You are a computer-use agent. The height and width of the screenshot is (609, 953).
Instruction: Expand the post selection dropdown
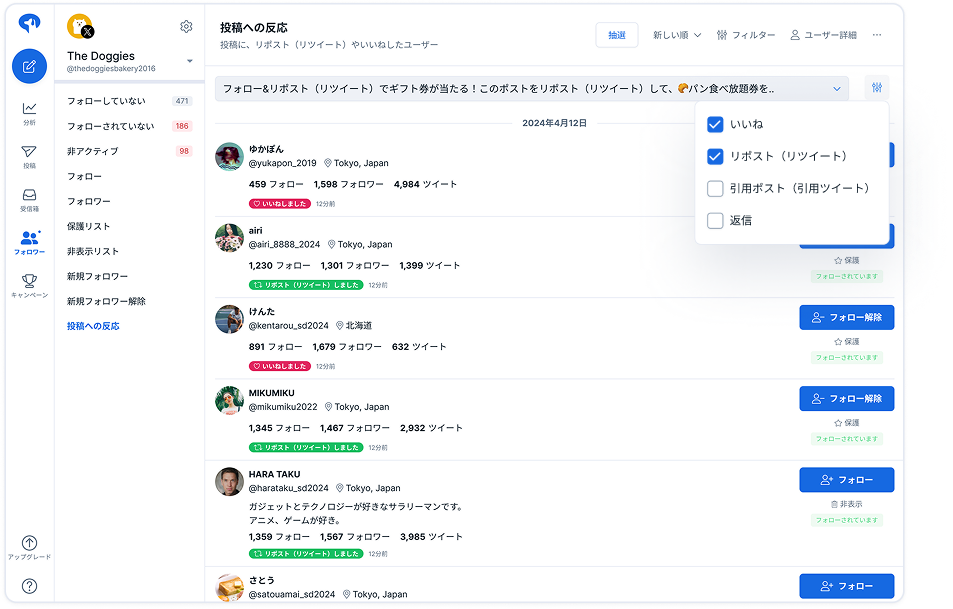coord(531,89)
